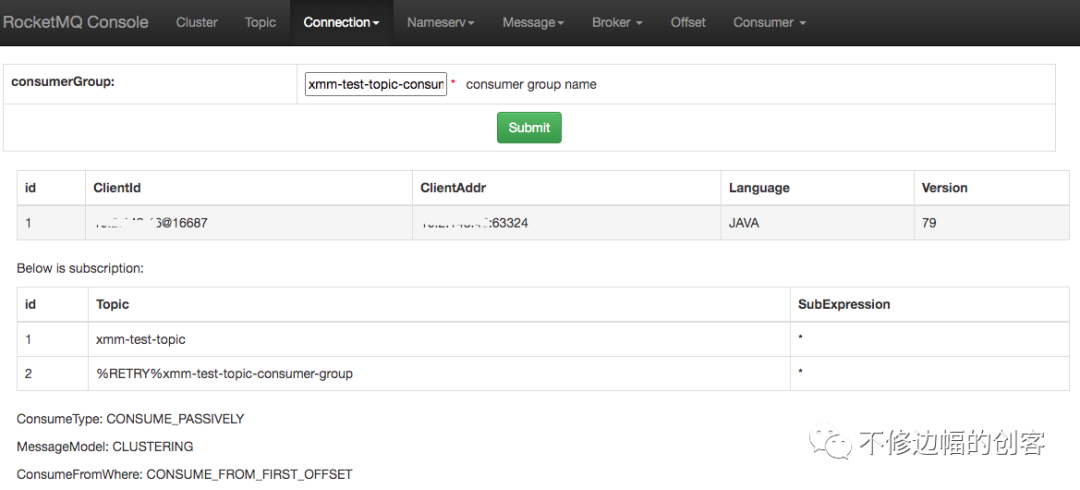Click SubExpression asterisk in xmm-test-topic row
Image resolution: width=1080 pixels, height=490 pixels.
[x=800, y=339]
